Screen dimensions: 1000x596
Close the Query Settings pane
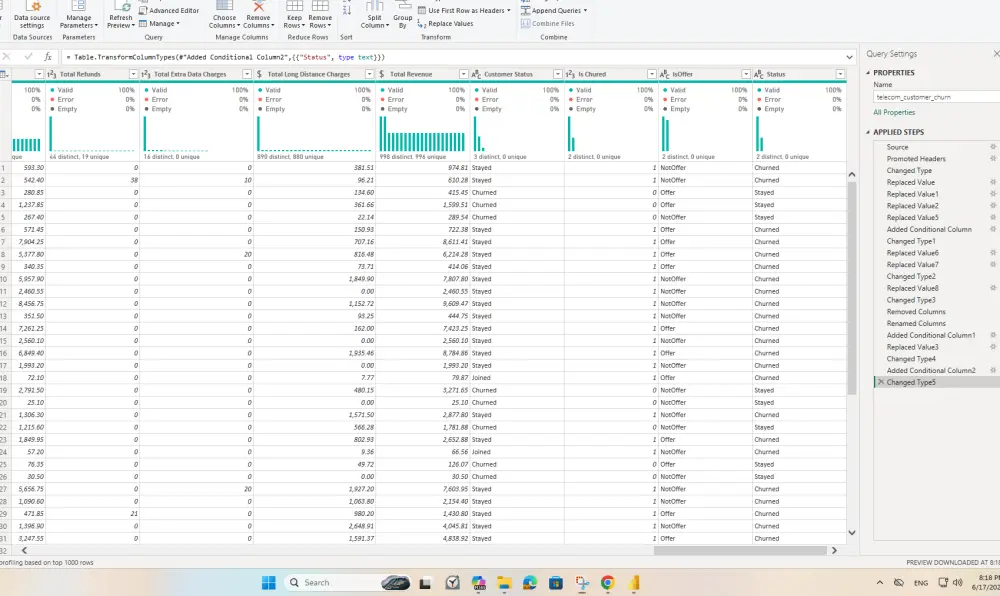[x=996, y=54]
